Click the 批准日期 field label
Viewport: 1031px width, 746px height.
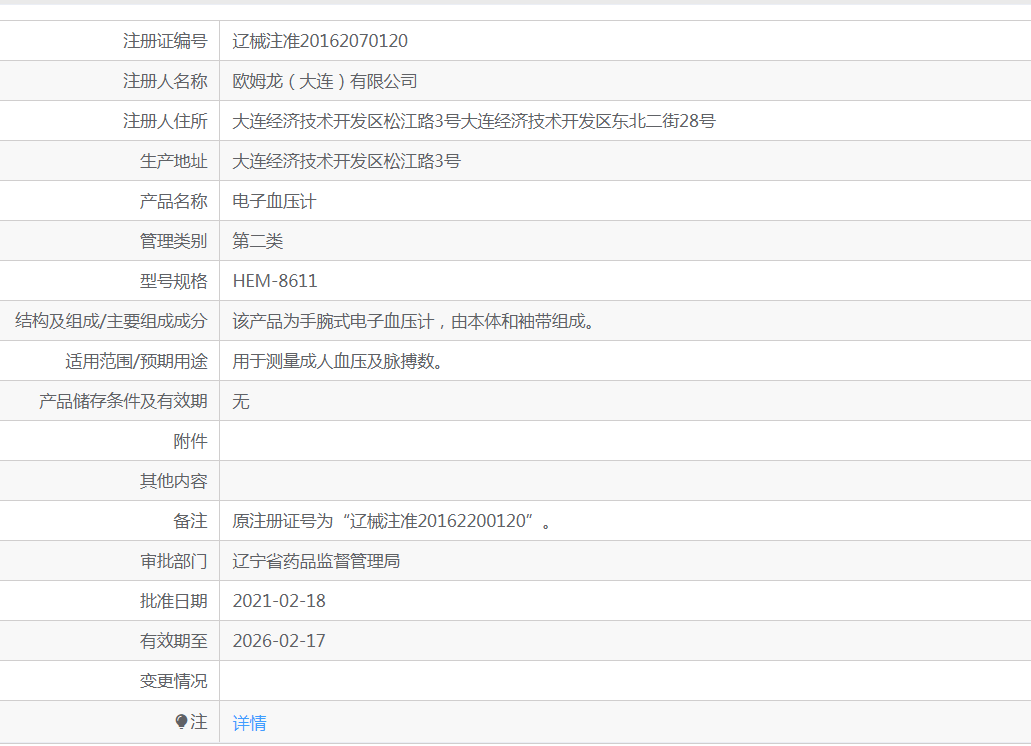click(x=174, y=601)
